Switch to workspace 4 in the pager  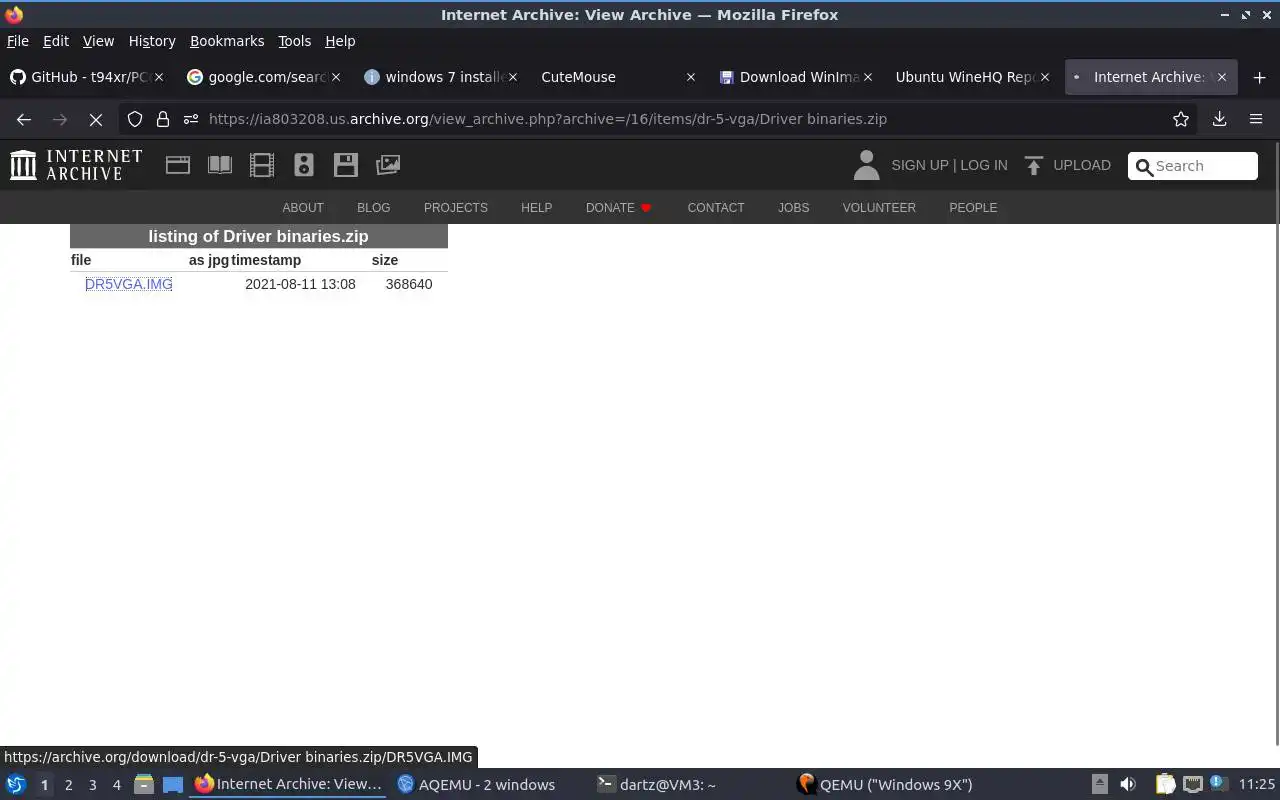(x=116, y=785)
